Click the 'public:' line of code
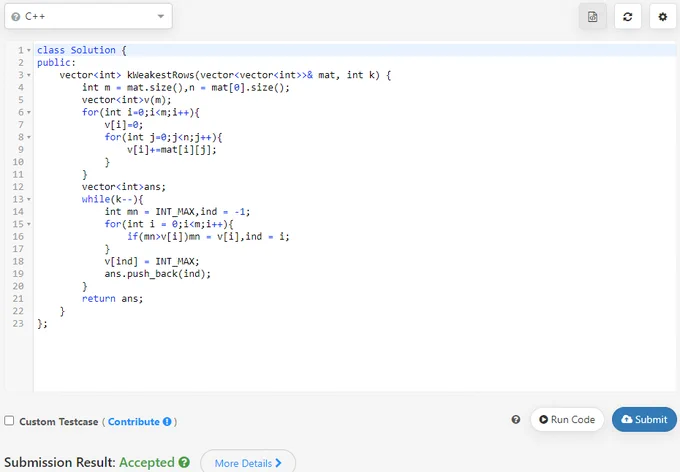Image resolution: width=680 pixels, height=472 pixels. click(56, 63)
